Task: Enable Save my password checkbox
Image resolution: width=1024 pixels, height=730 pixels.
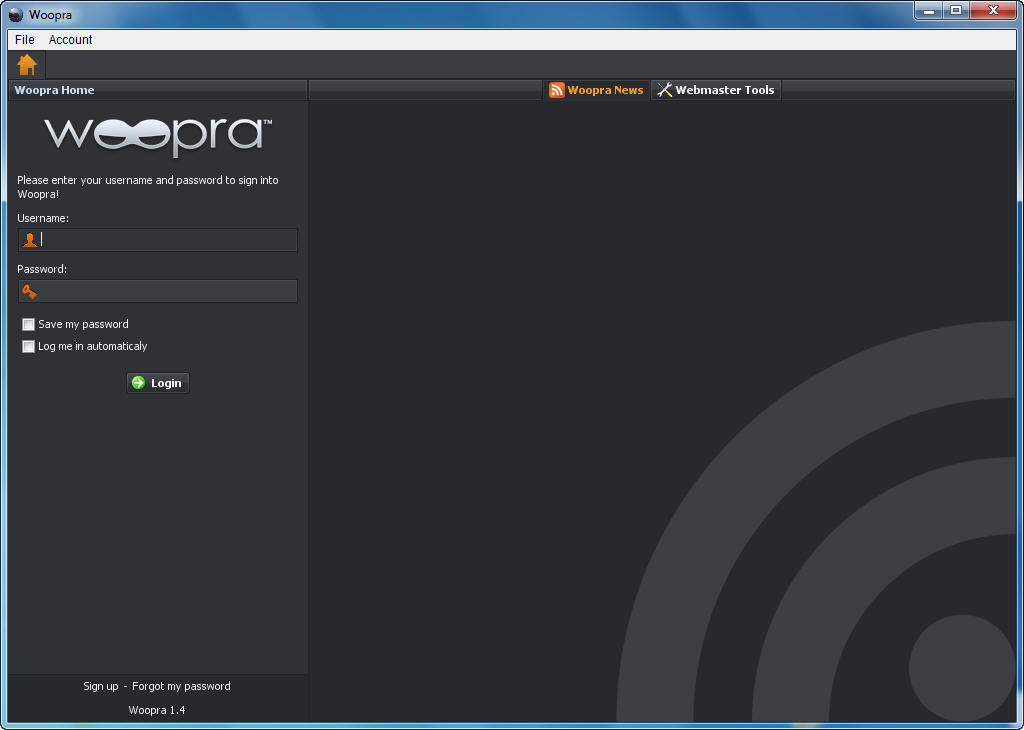Action: coord(28,325)
